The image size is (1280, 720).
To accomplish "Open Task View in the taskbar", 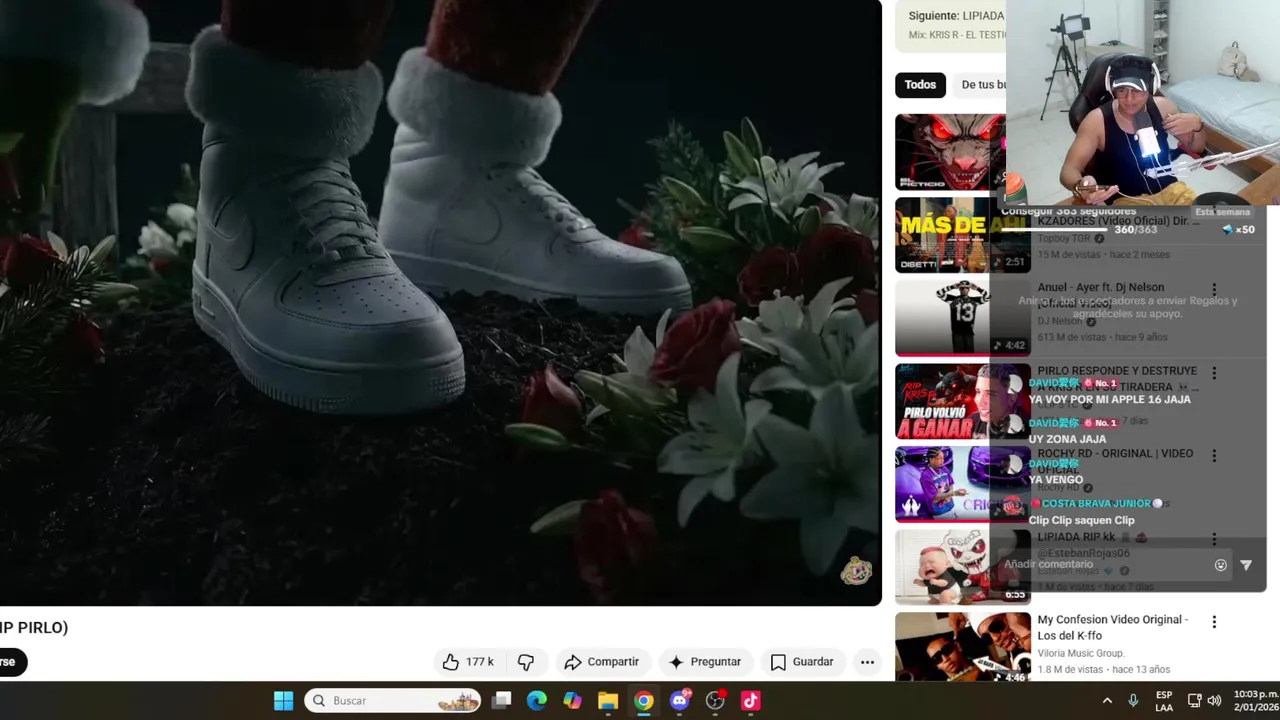I will tap(502, 701).
